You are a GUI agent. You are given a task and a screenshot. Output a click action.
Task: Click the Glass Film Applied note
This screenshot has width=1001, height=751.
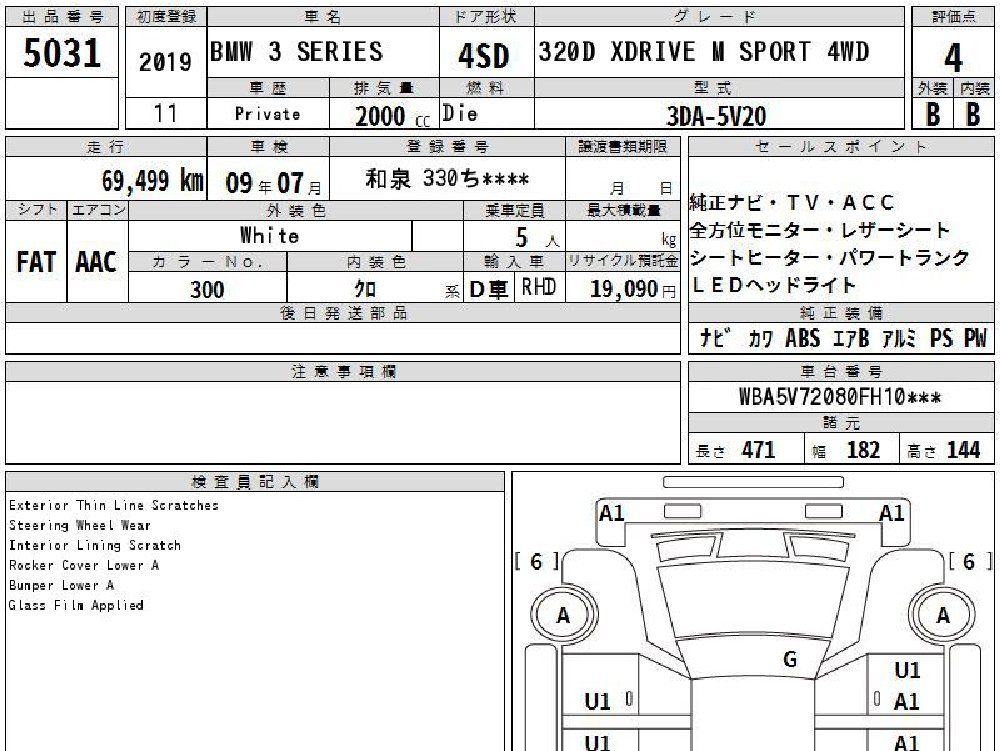(x=76, y=605)
